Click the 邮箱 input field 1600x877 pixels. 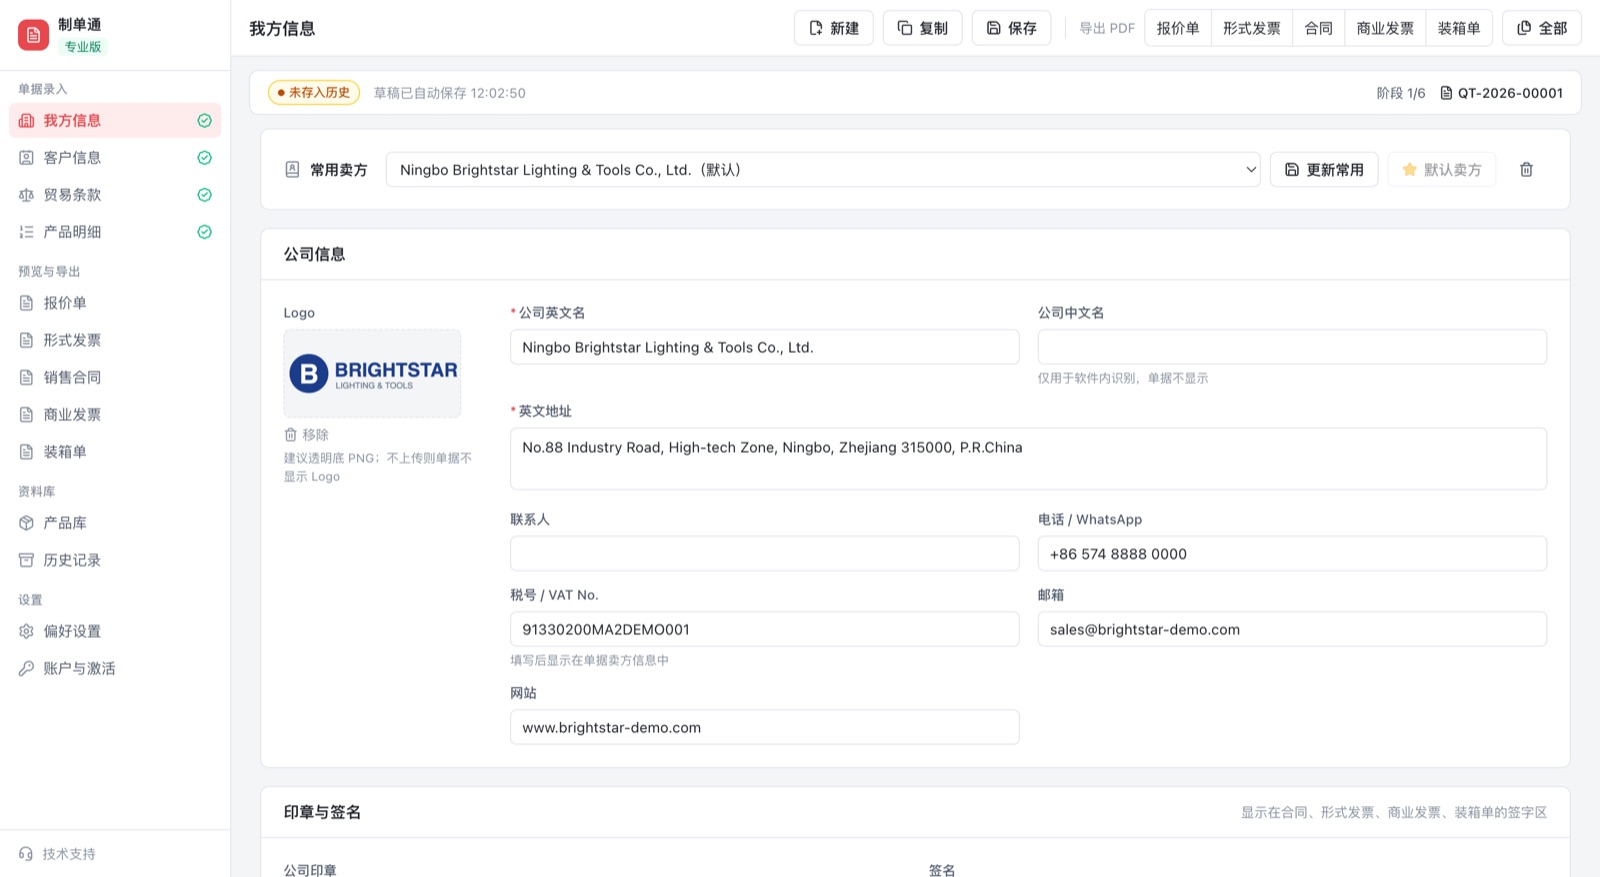click(x=1292, y=629)
